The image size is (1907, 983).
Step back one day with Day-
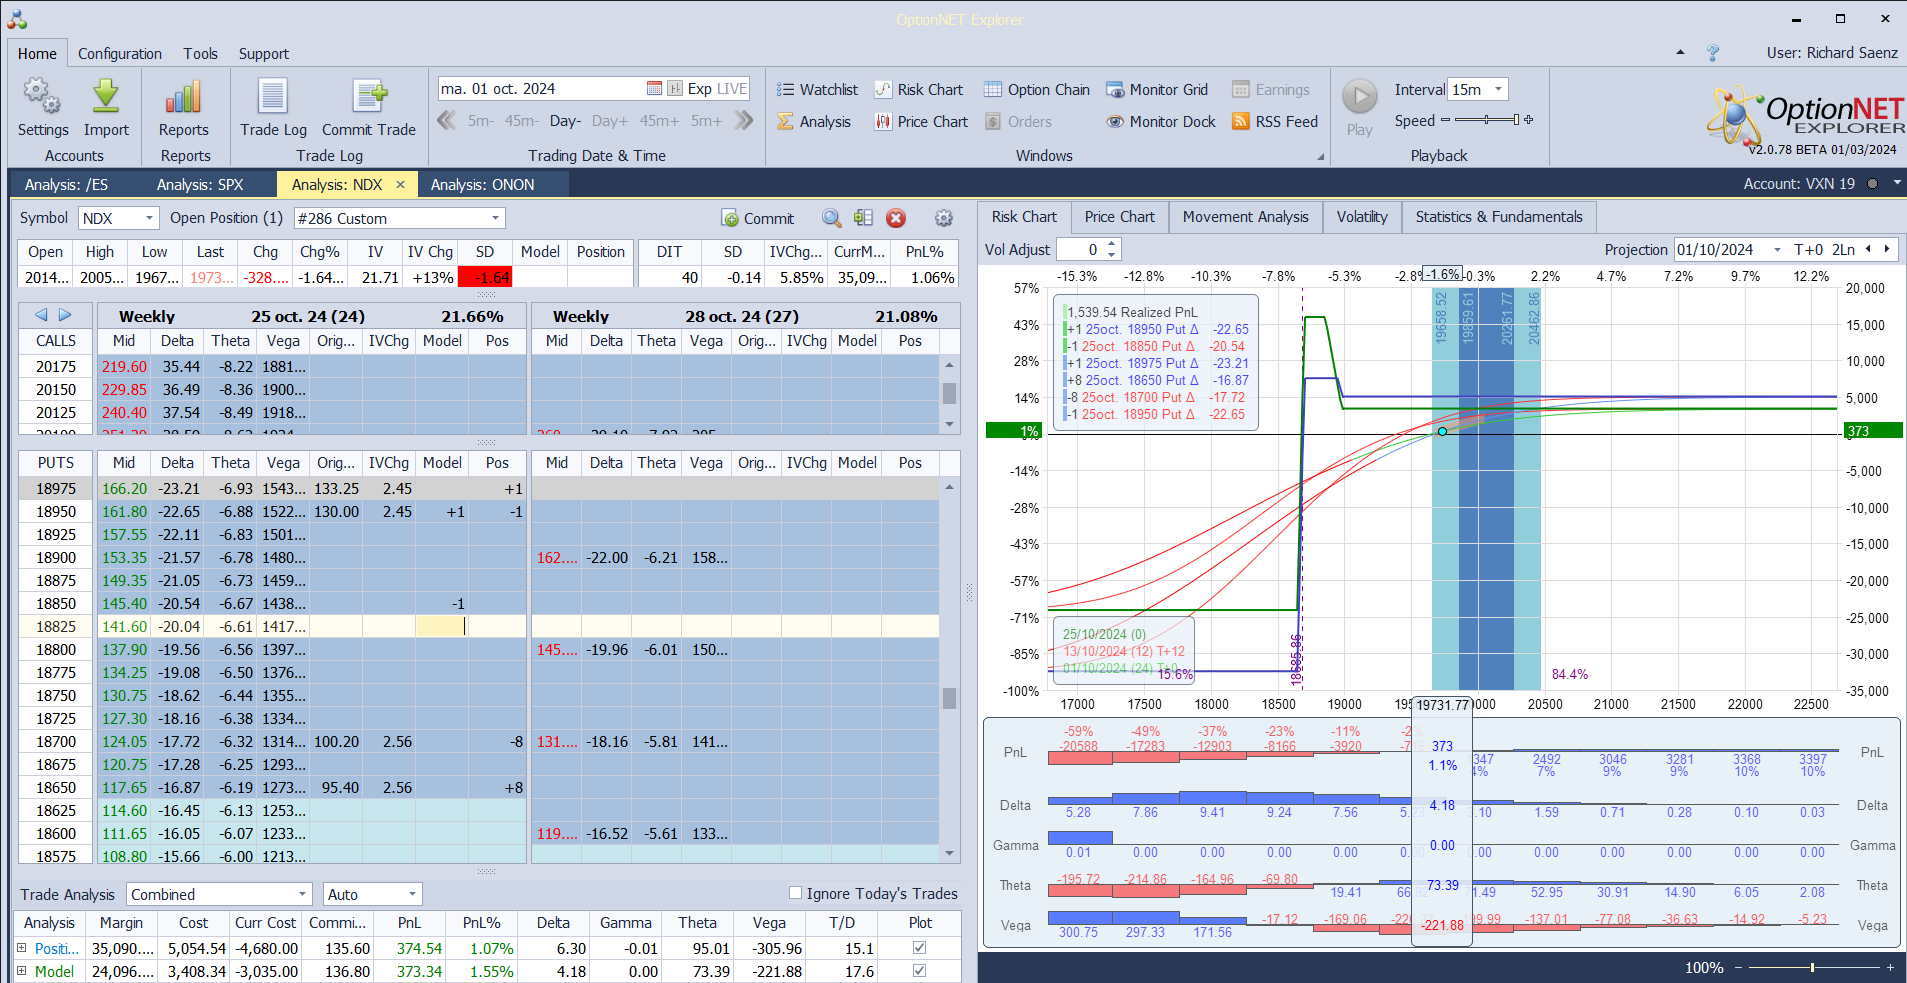[565, 121]
